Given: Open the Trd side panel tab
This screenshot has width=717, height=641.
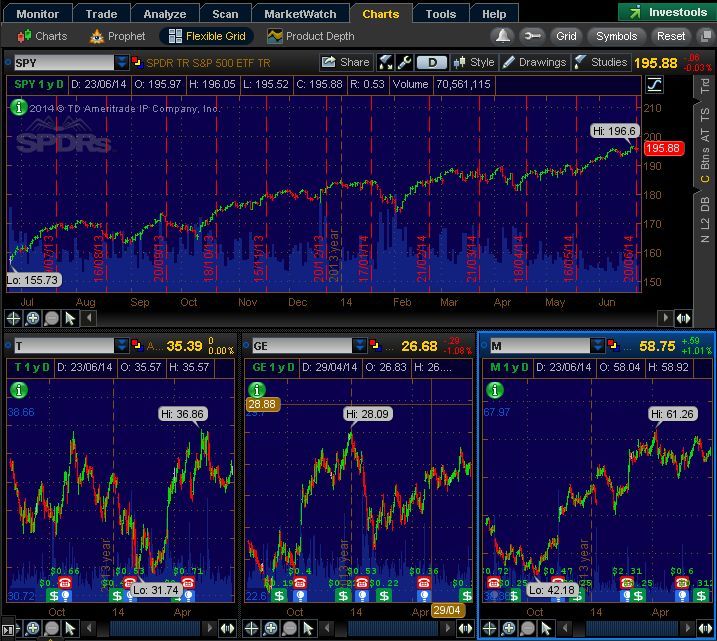Looking at the screenshot, I should click(x=705, y=85).
